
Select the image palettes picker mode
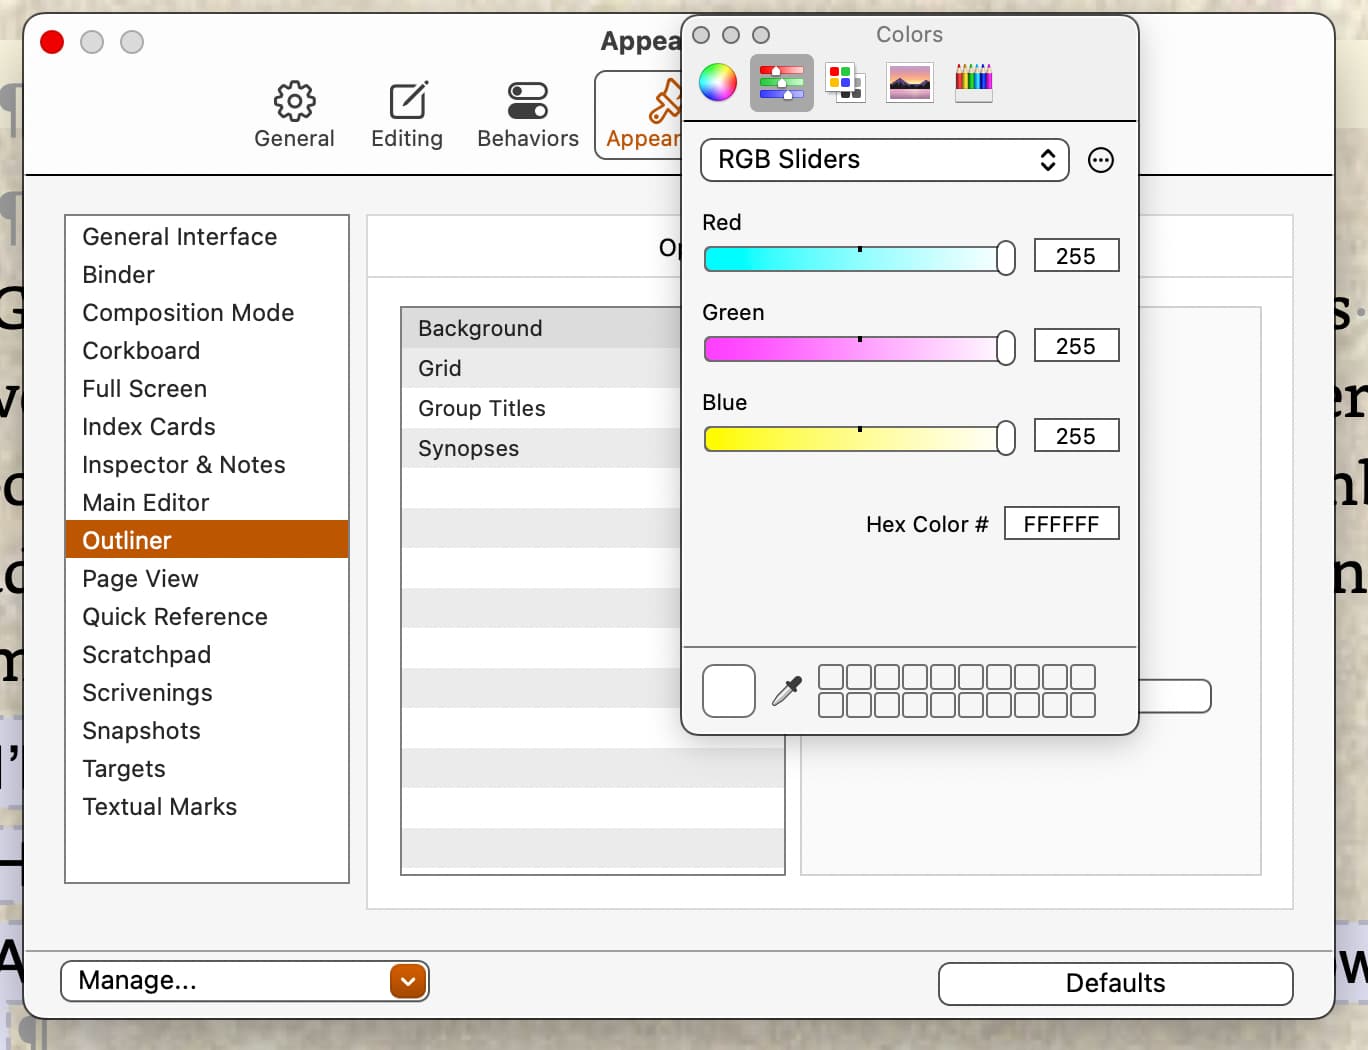(x=910, y=82)
